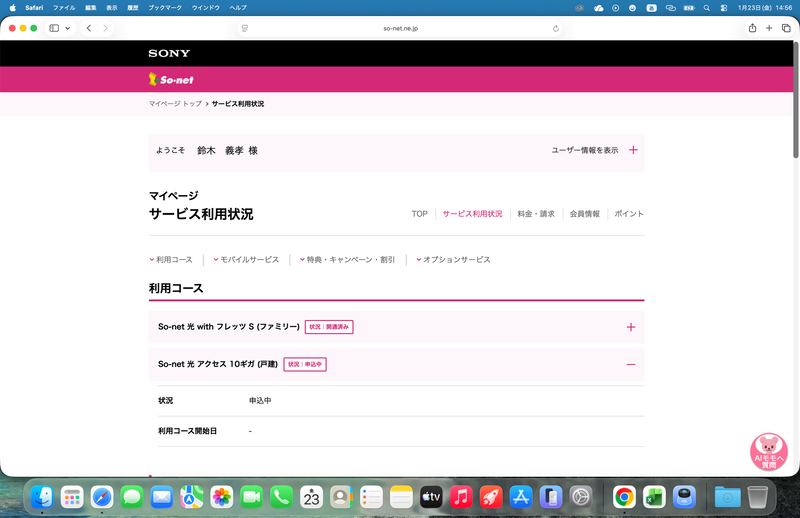Viewport: 800px width, 518px height.
Task: Open Messages app in the dock
Action: coord(132,497)
